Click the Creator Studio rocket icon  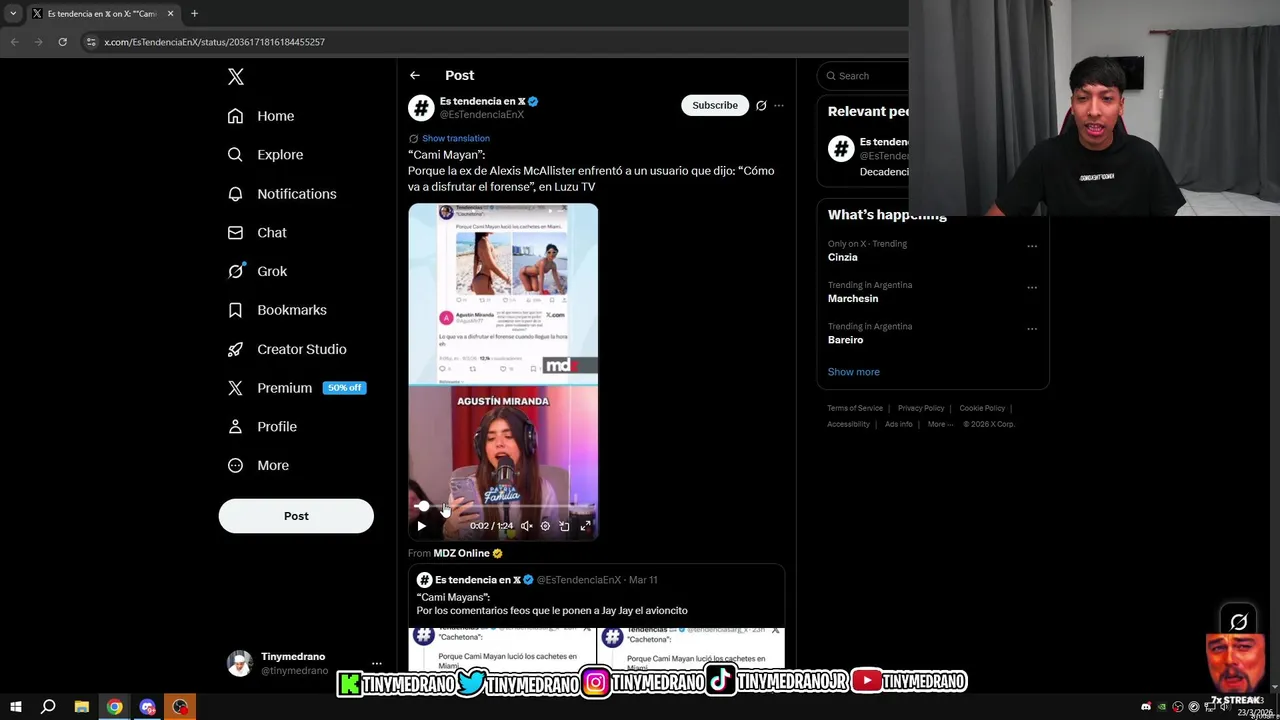point(235,349)
